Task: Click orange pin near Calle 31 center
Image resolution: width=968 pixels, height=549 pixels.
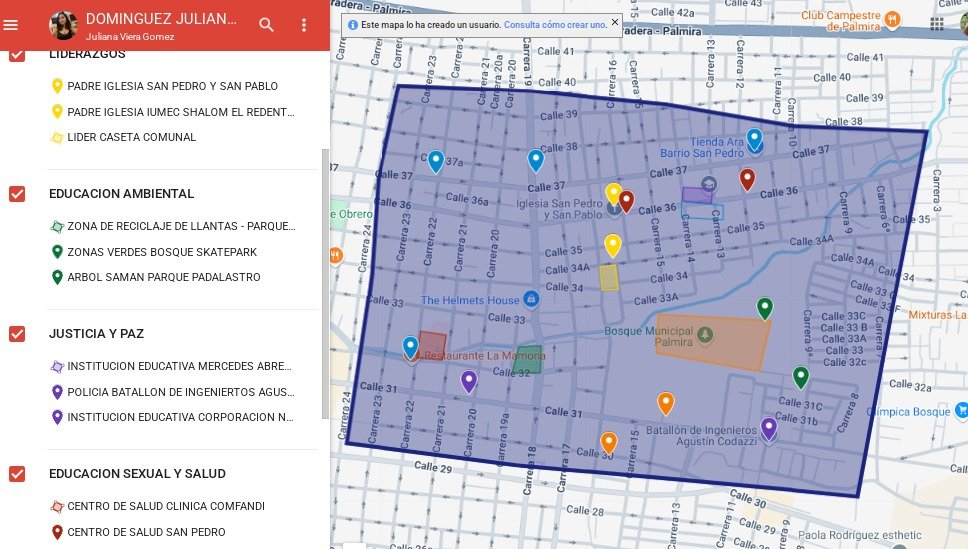Action: click(x=666, y=403)
